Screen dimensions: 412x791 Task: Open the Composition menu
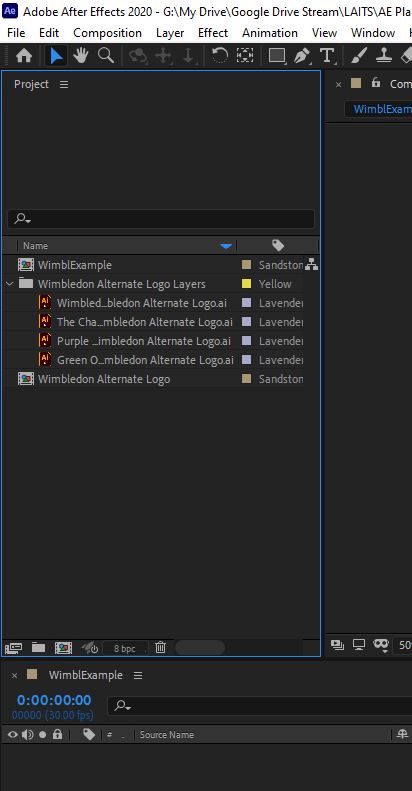click(x=107, y=33)
